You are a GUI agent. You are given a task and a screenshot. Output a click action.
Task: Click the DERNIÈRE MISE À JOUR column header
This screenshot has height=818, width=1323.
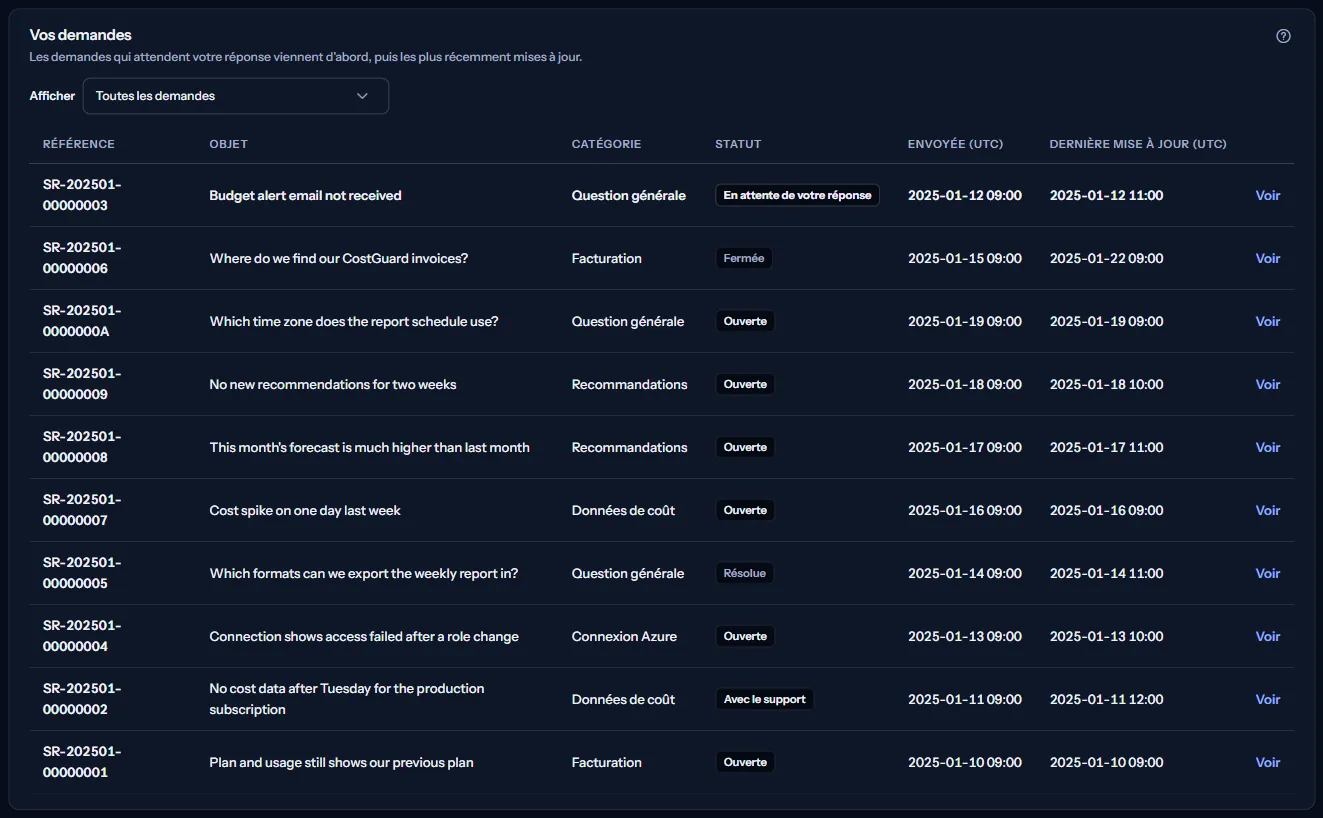click(x=1138, y=144)
